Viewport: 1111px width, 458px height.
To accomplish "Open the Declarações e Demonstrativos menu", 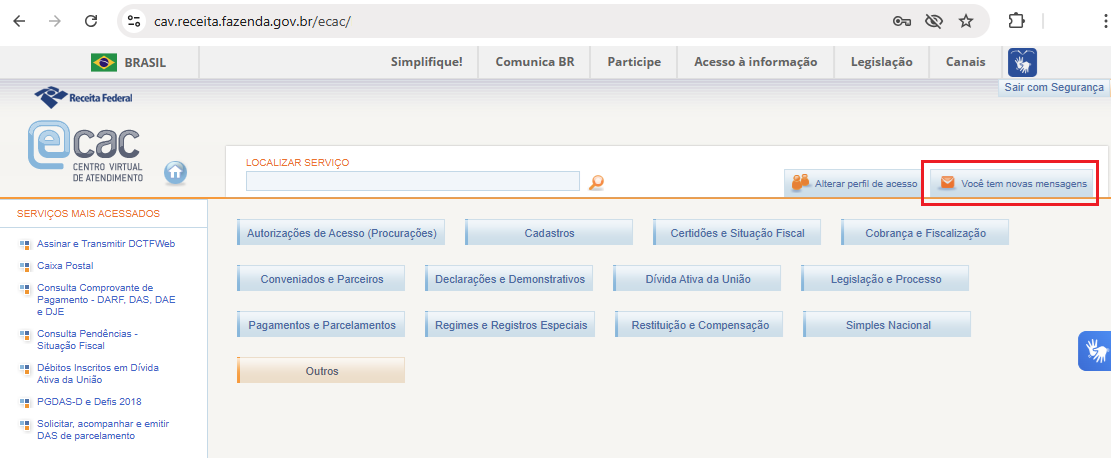I will (x=510, y=279).
